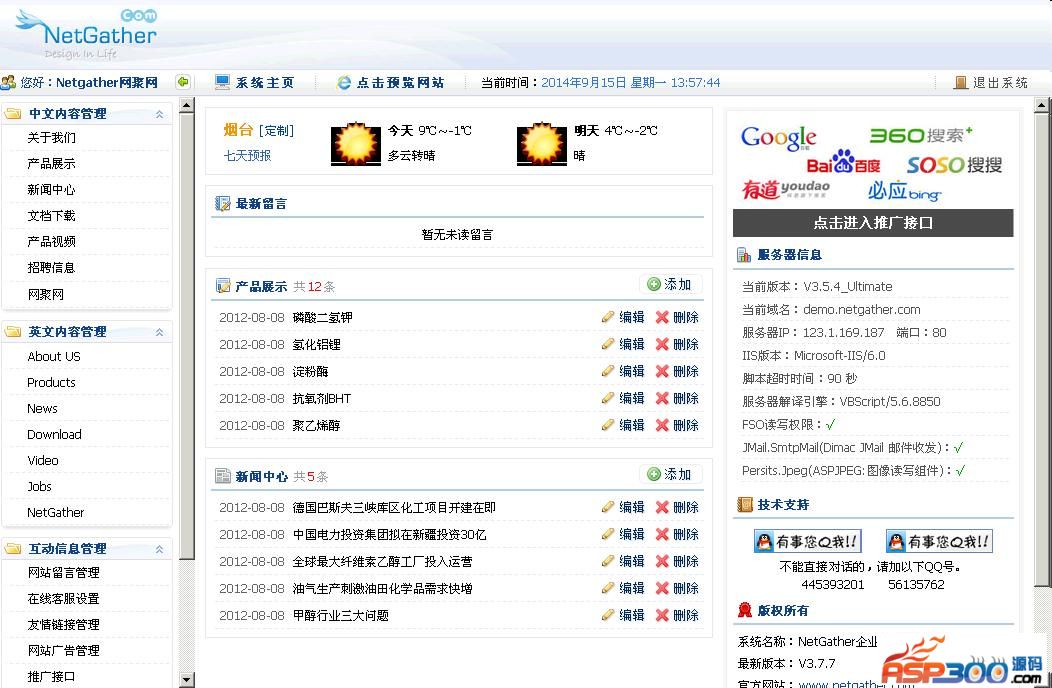Open 产品视频 sidebar item

pyautogui.click(x=52, y=242)
